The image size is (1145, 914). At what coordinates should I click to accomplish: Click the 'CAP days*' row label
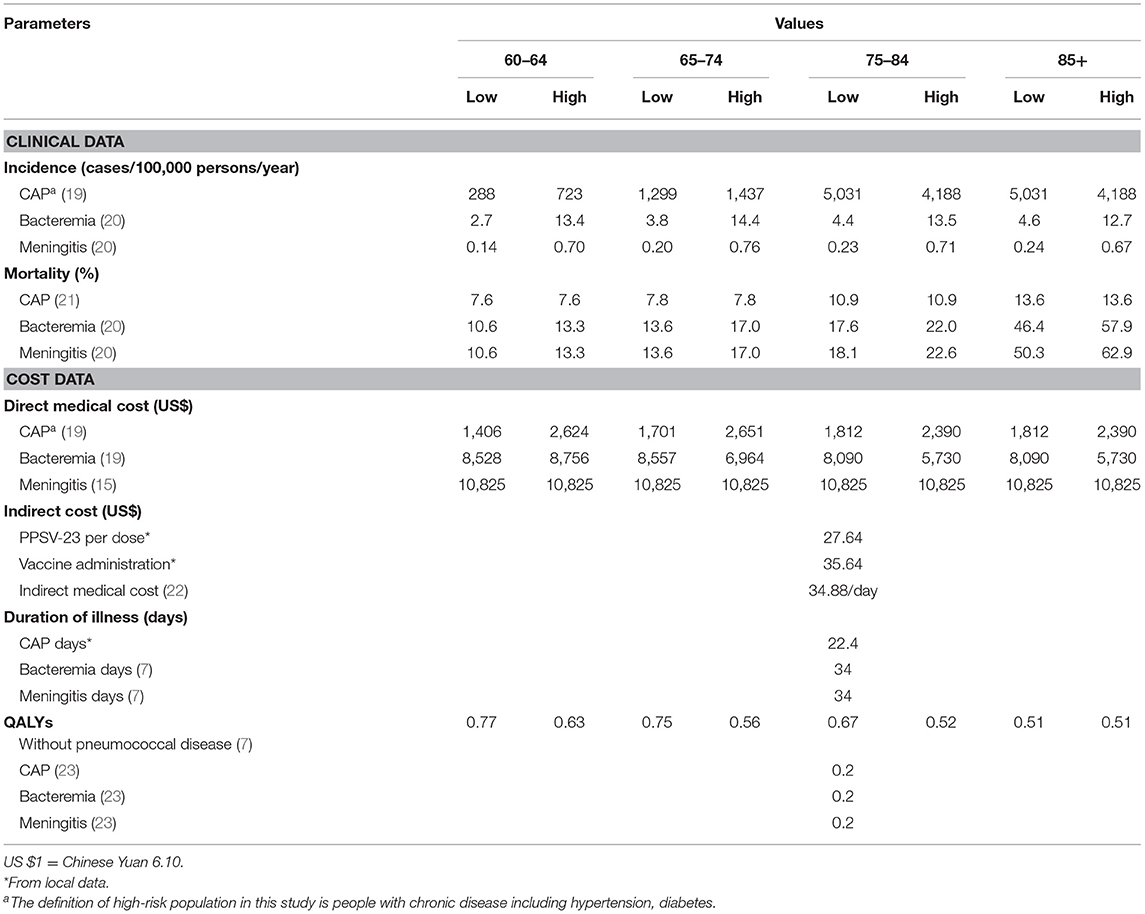(x=55, y=643)
